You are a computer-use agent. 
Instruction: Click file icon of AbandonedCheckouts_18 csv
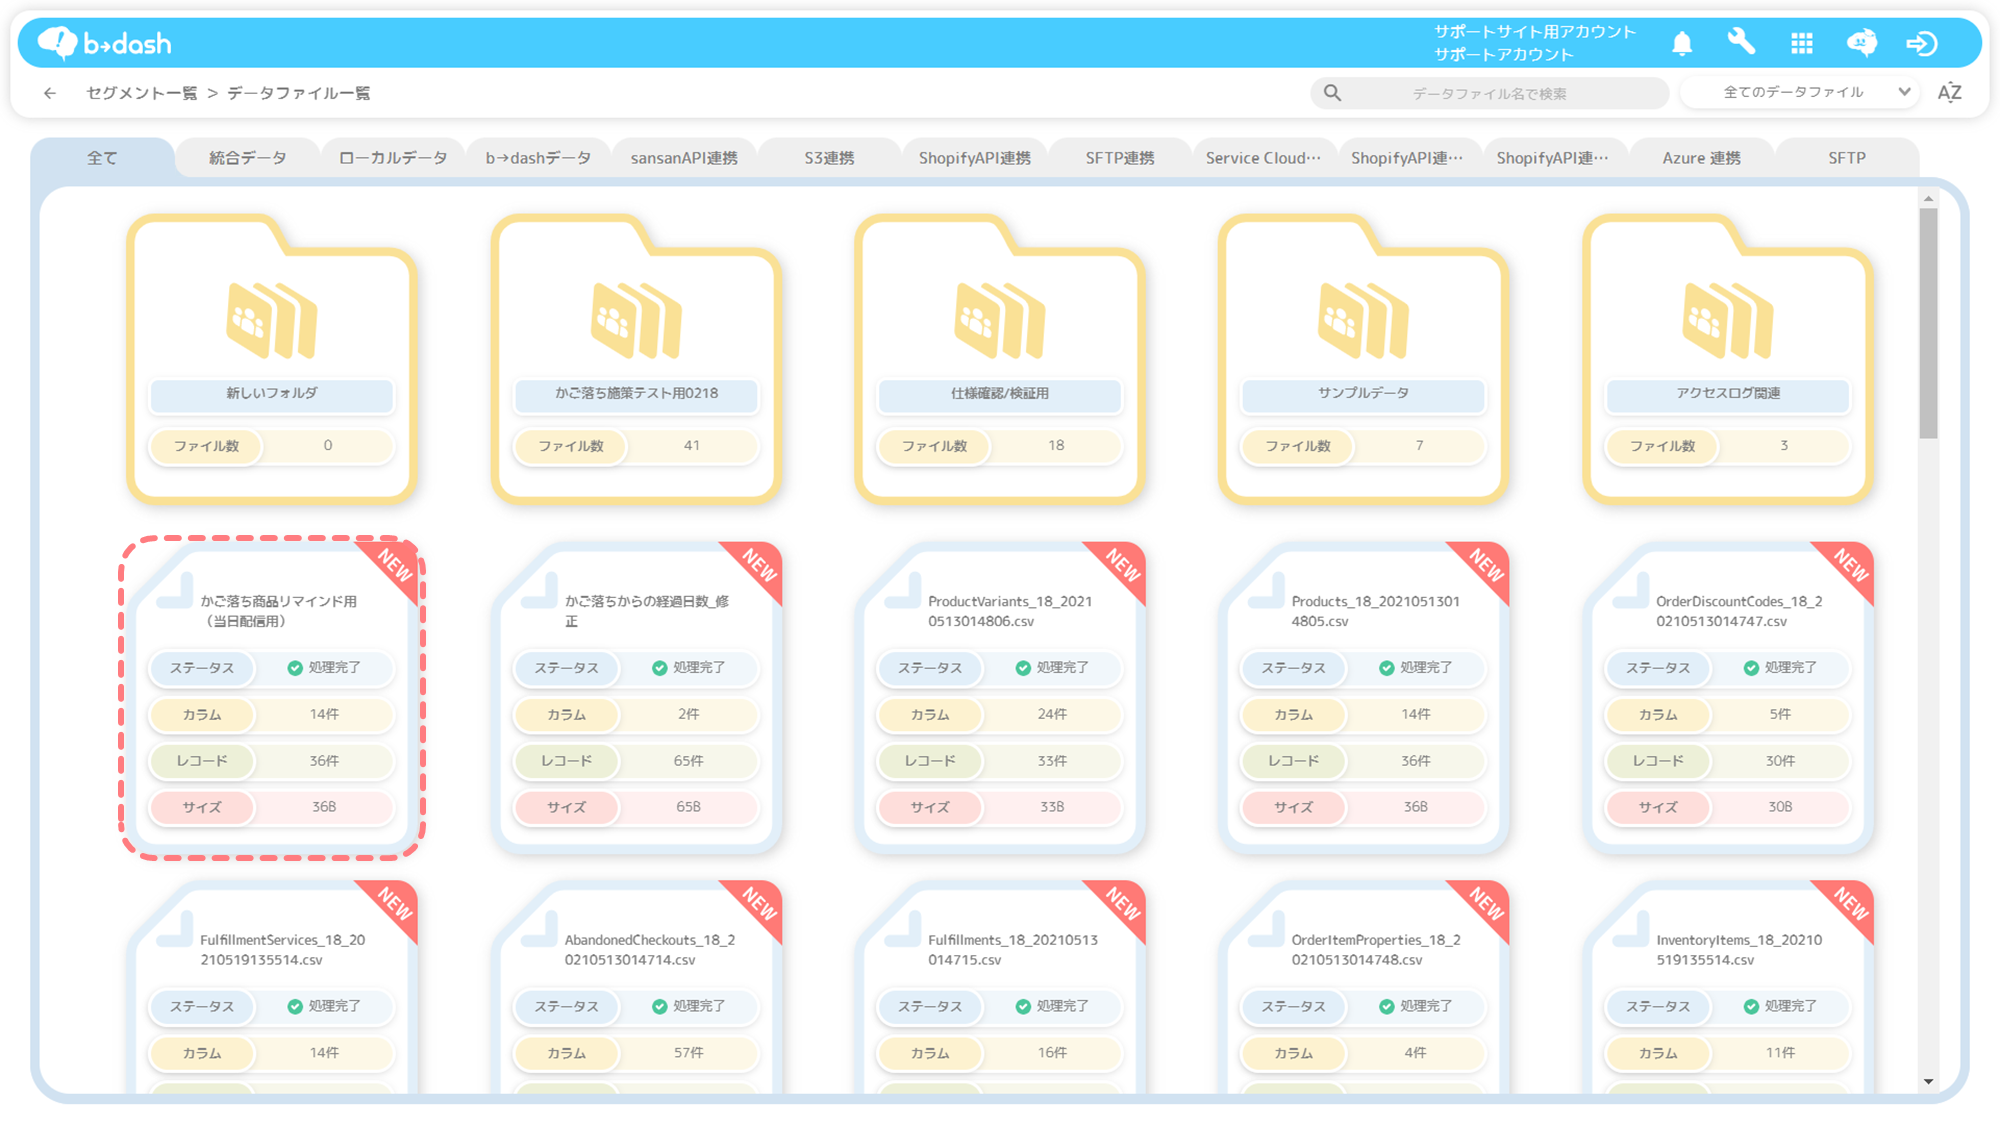[x=539, y=930]
